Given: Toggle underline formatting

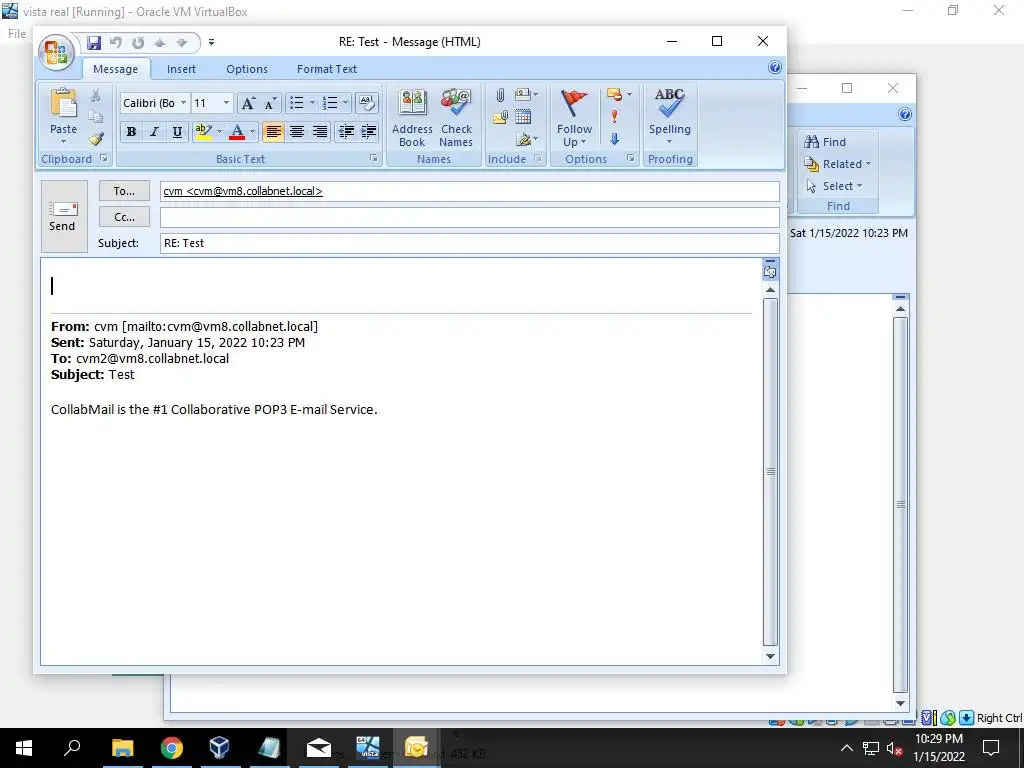Looking at the screenshot, I should 177,132.
